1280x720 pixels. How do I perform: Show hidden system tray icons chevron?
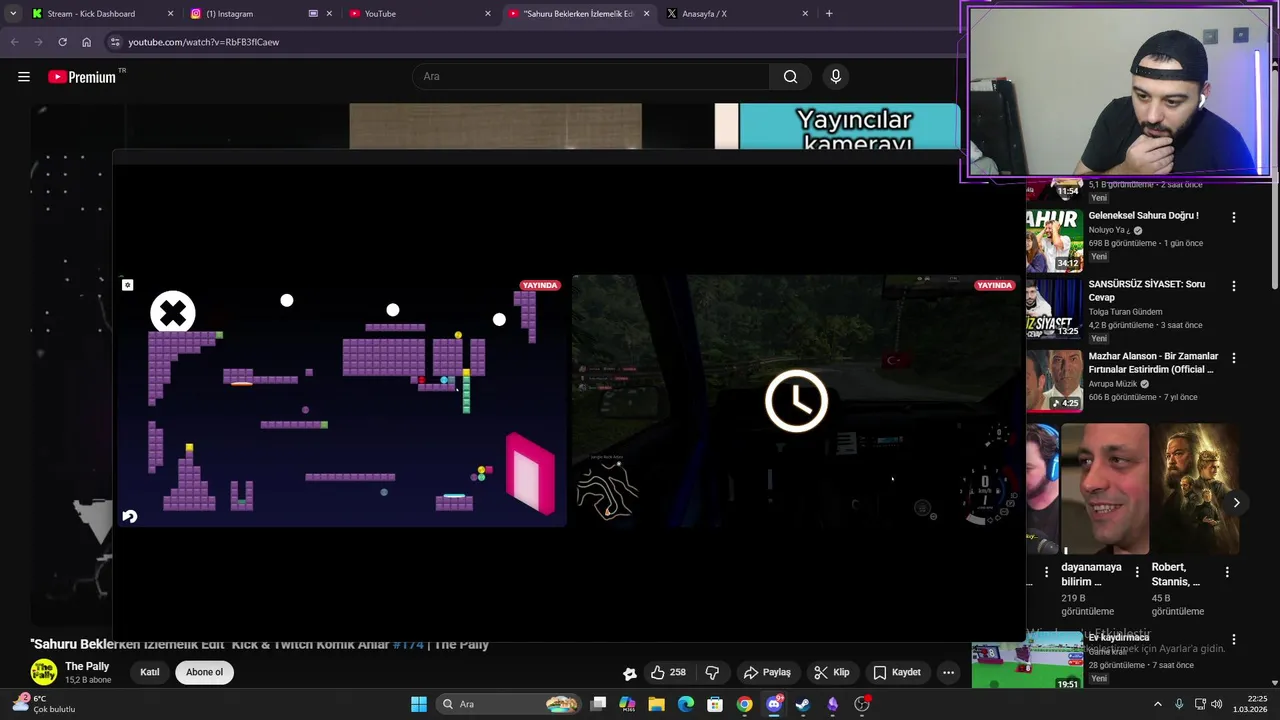coord(1158,704)
